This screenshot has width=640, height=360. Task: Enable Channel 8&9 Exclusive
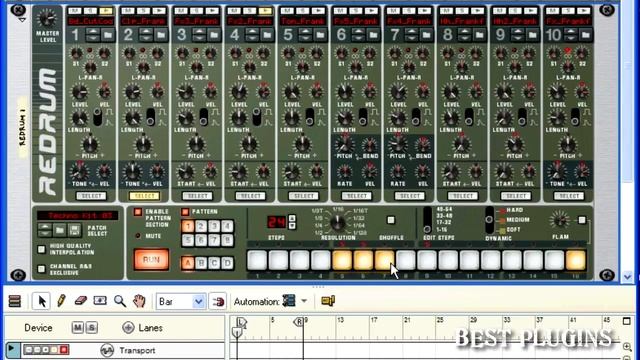(41, 269)
